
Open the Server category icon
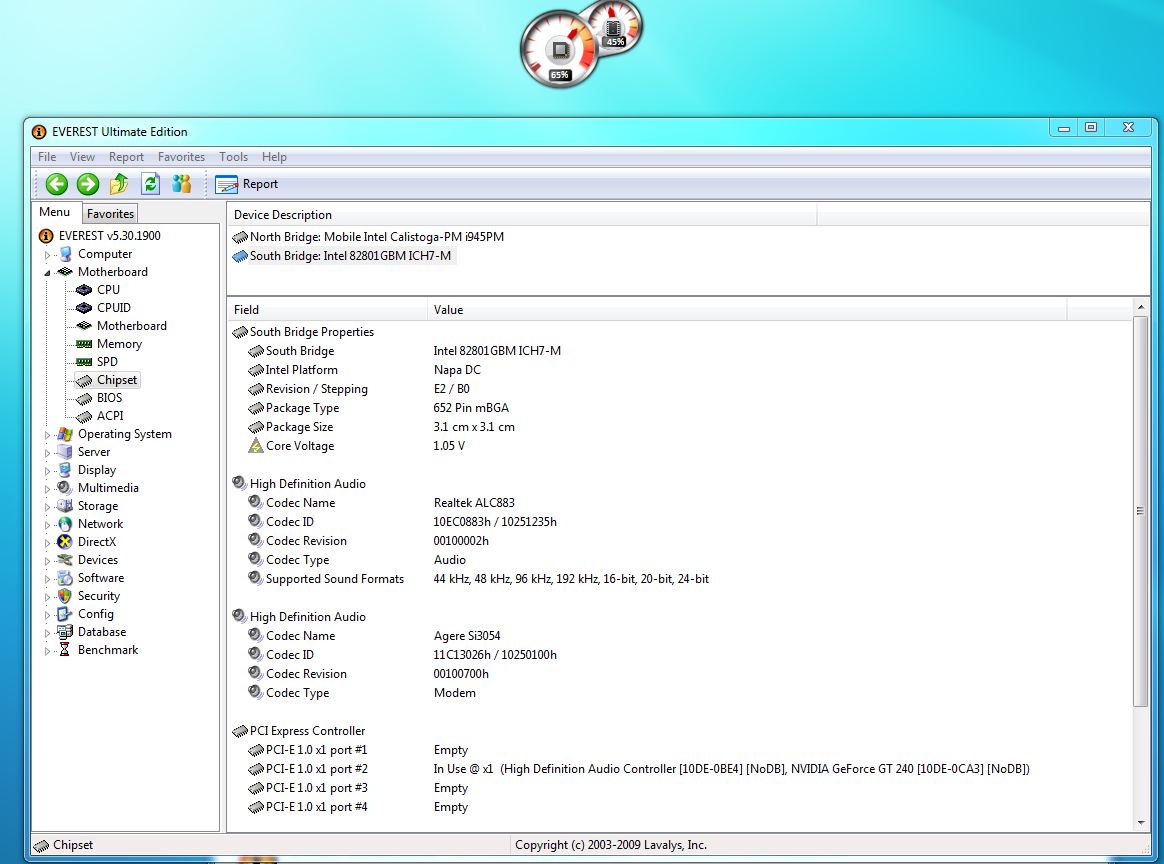(65, 451)
